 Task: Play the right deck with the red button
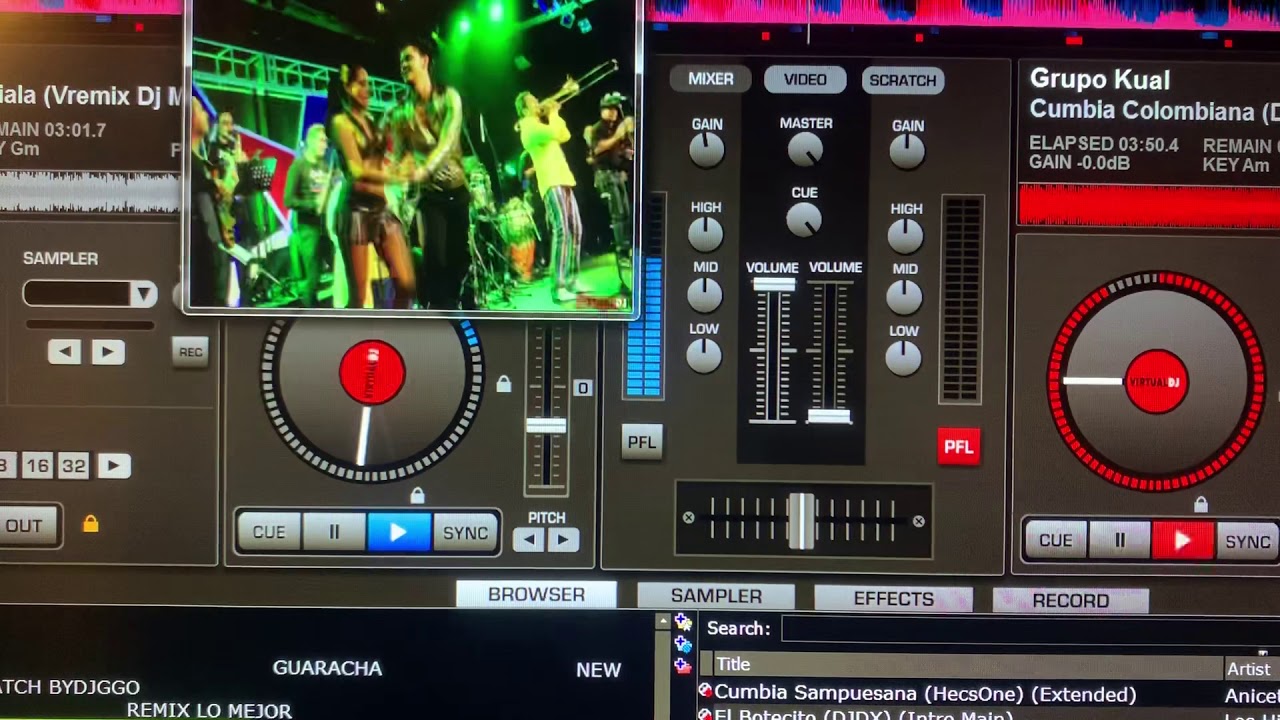click(1183, 541)
